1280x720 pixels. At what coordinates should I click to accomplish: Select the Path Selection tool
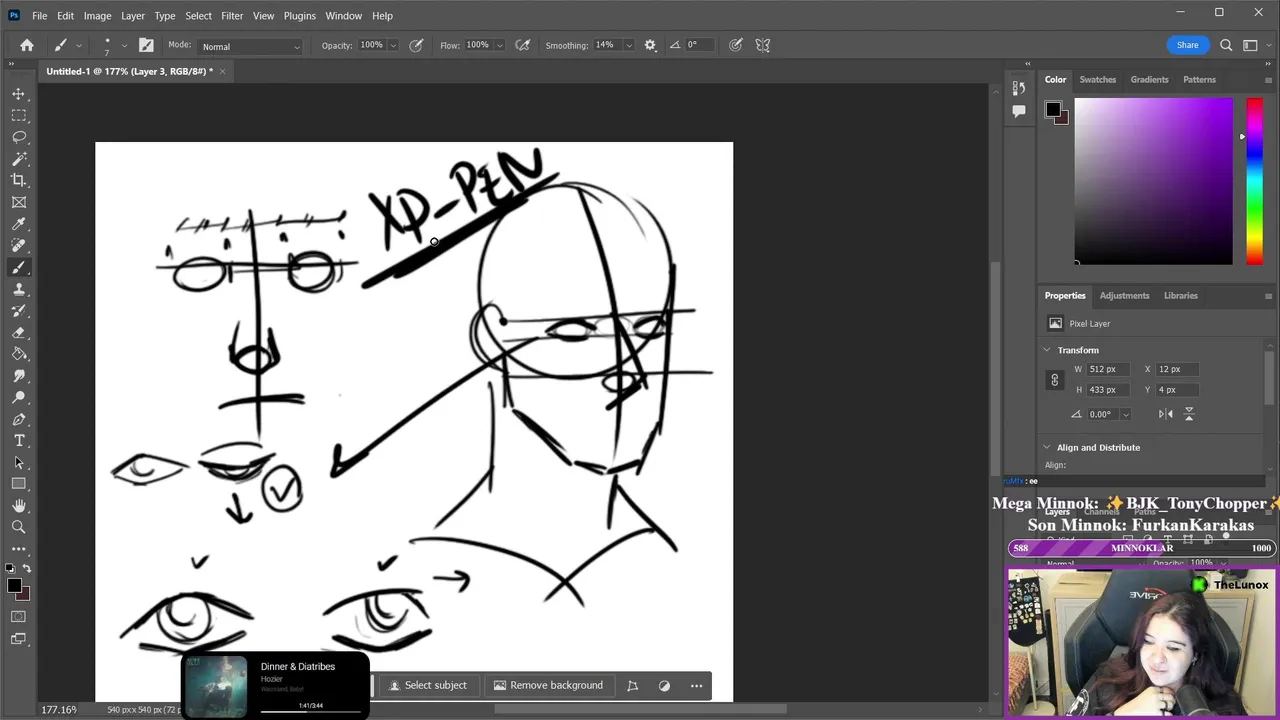19,463
